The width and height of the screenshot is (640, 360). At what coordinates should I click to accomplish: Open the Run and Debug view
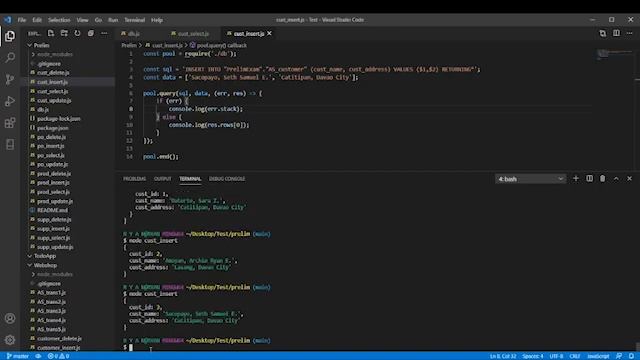pos(10,101)
